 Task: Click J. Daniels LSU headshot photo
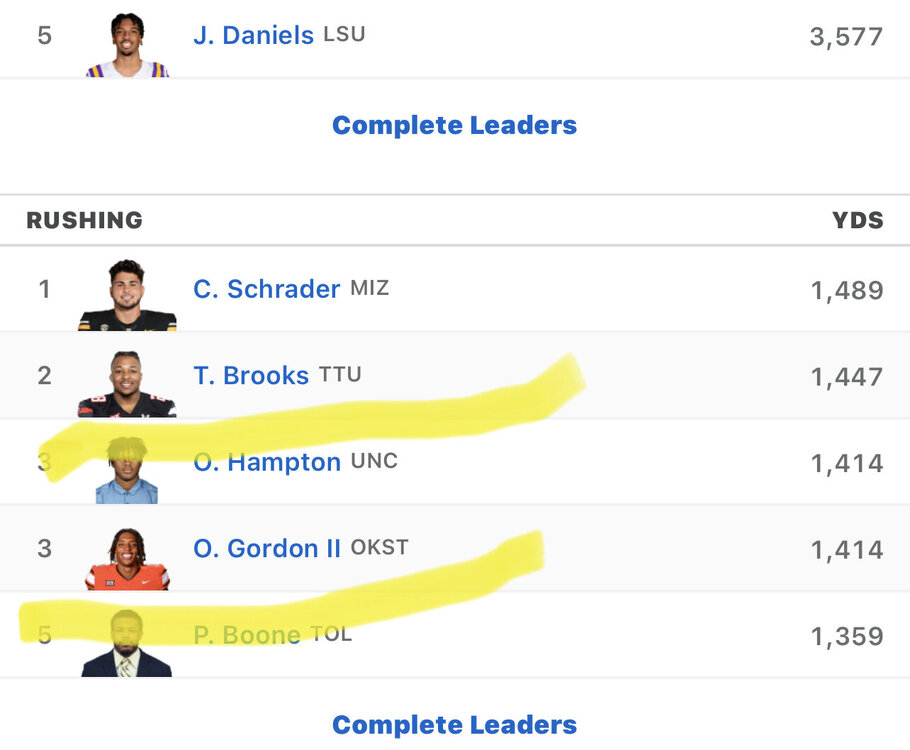click(127, 44)
